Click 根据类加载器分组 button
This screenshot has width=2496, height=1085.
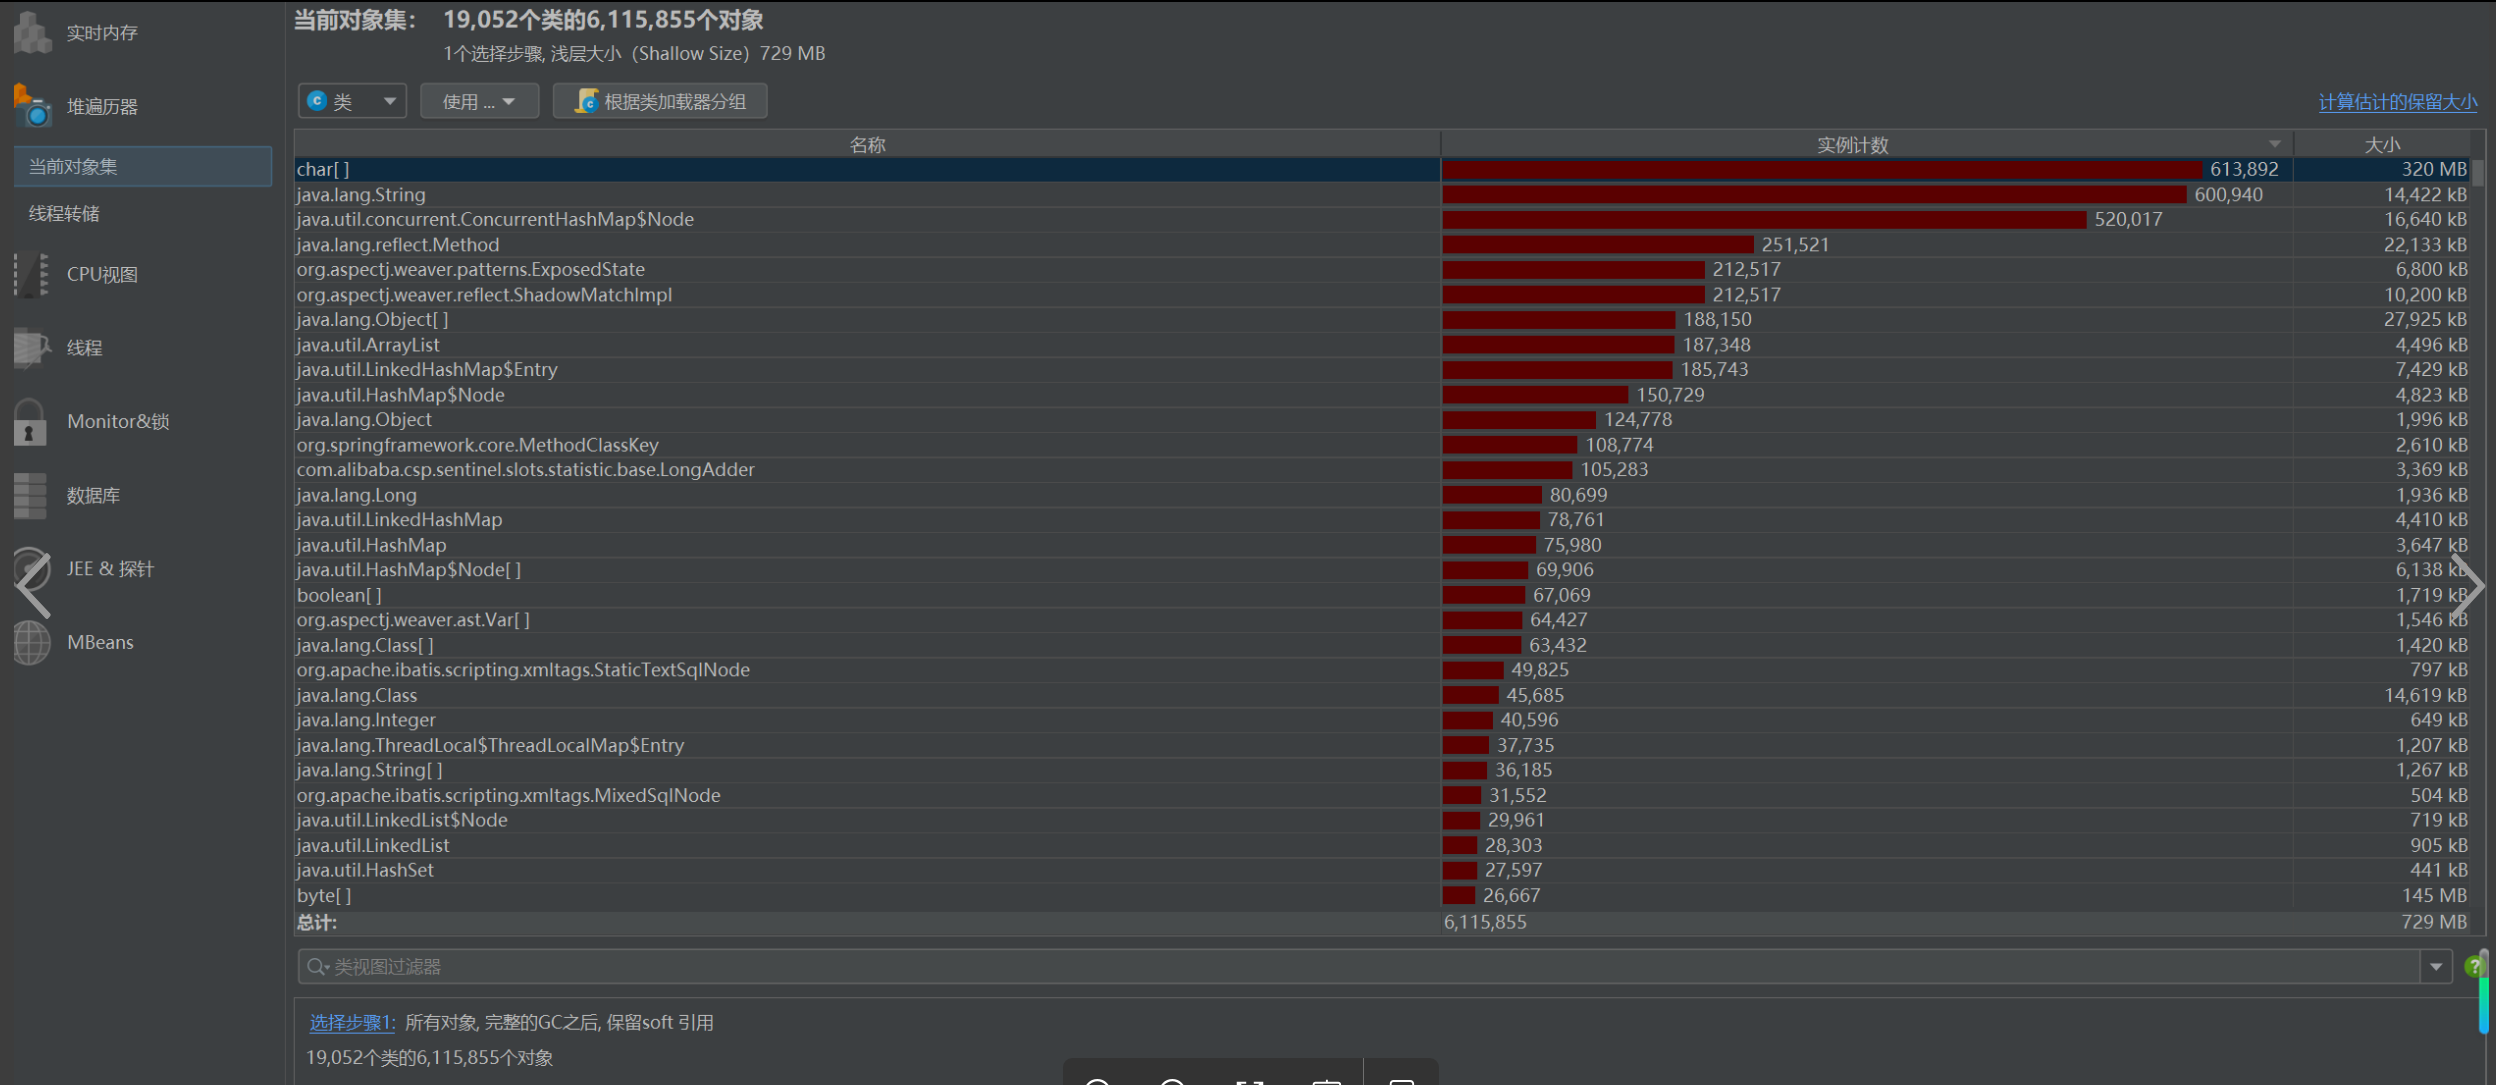click(660, 101)
